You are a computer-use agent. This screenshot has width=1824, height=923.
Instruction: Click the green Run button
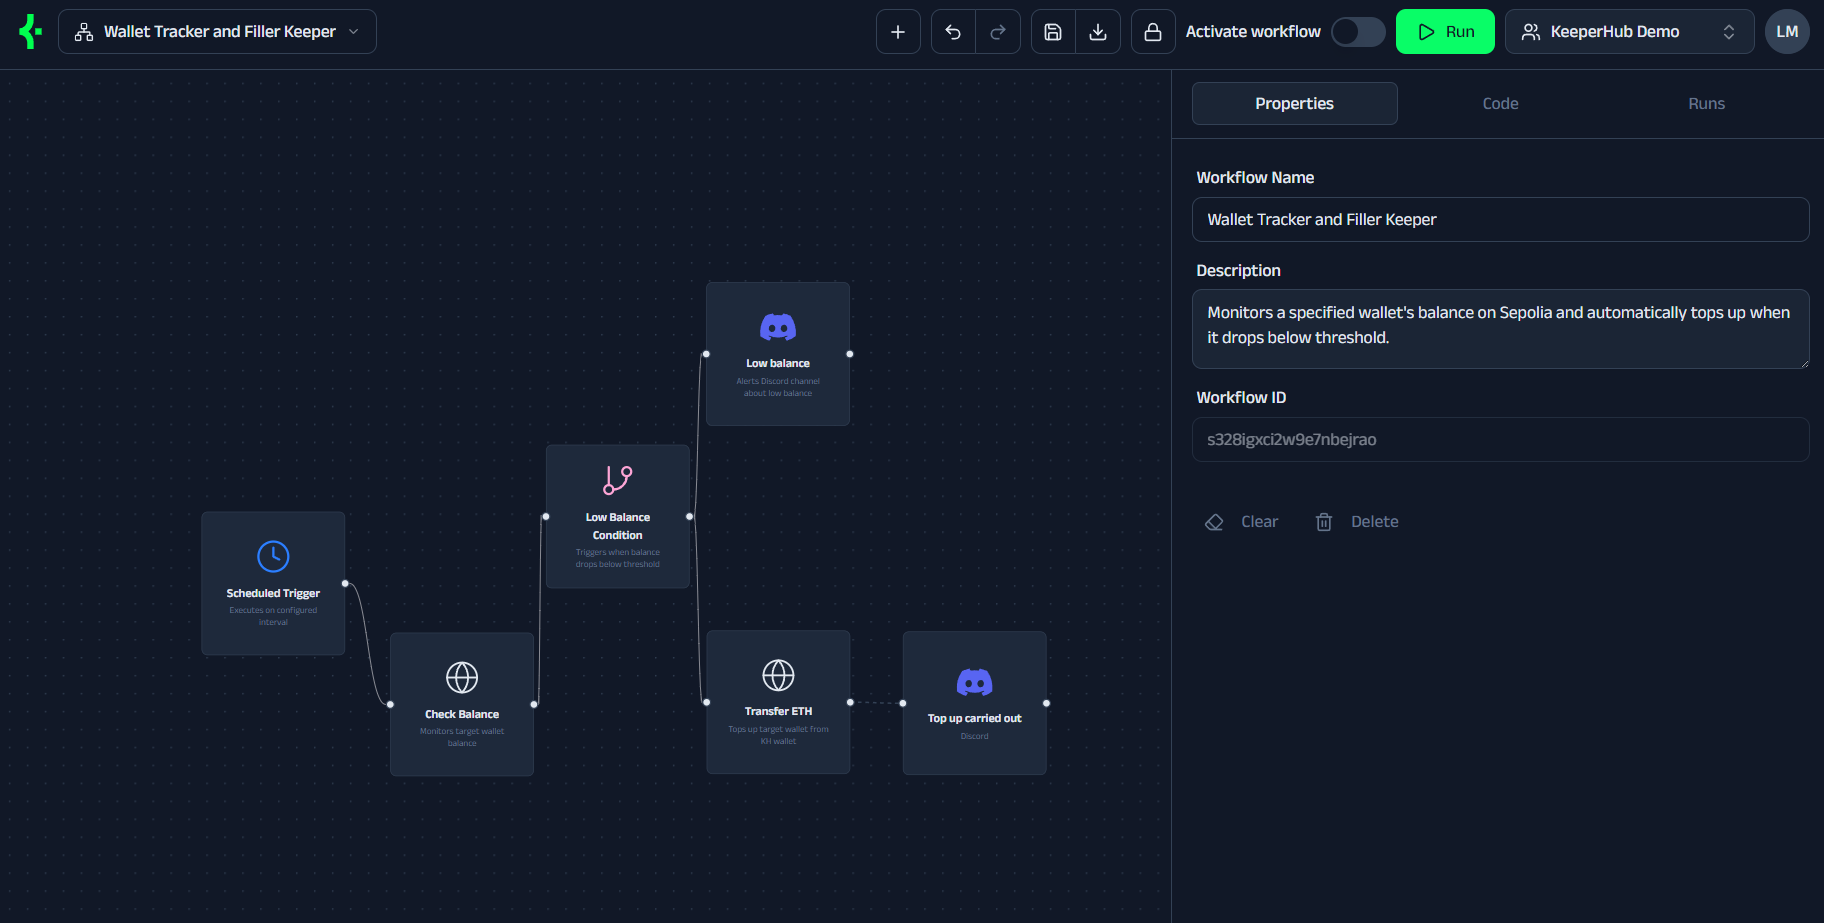[x=1445, y=31]
